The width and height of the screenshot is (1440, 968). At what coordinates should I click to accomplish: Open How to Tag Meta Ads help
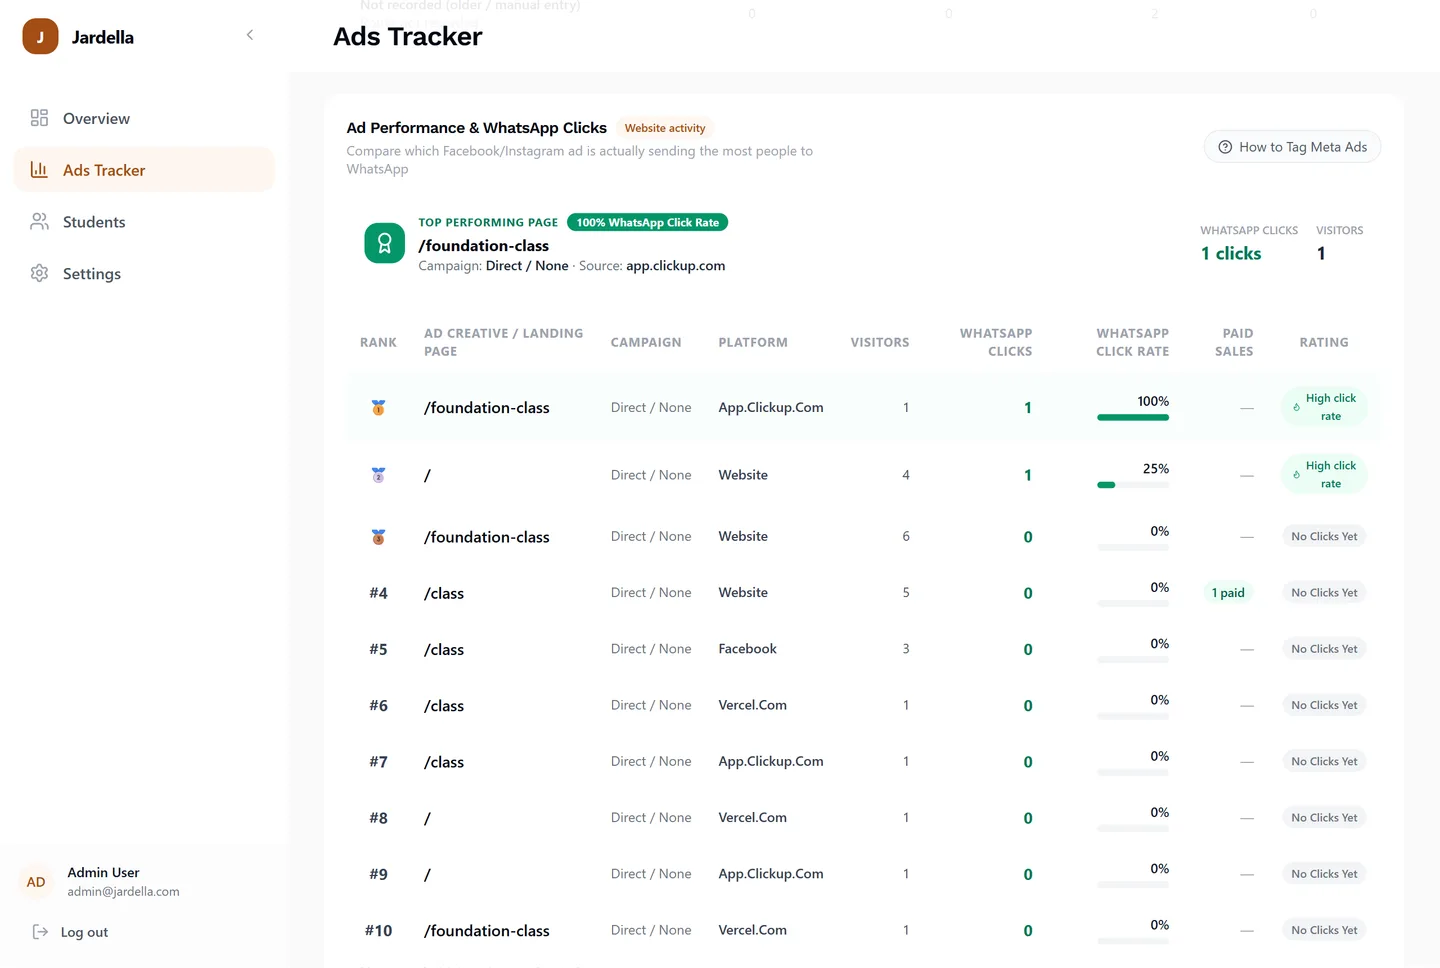tap(1292, 147)
